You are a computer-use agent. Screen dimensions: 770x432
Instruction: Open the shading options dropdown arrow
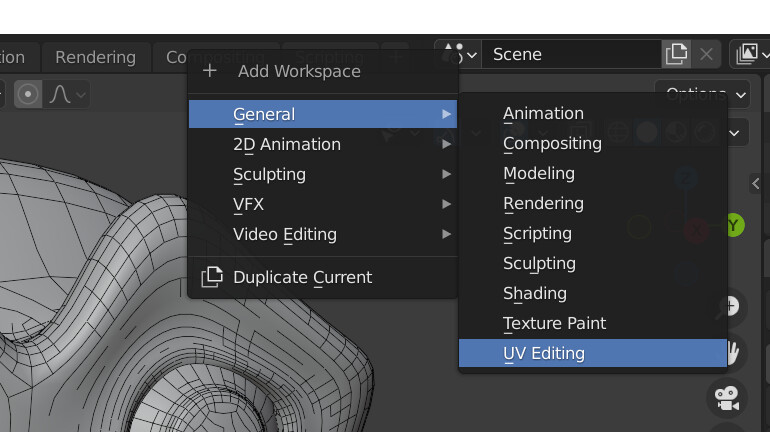734,133
